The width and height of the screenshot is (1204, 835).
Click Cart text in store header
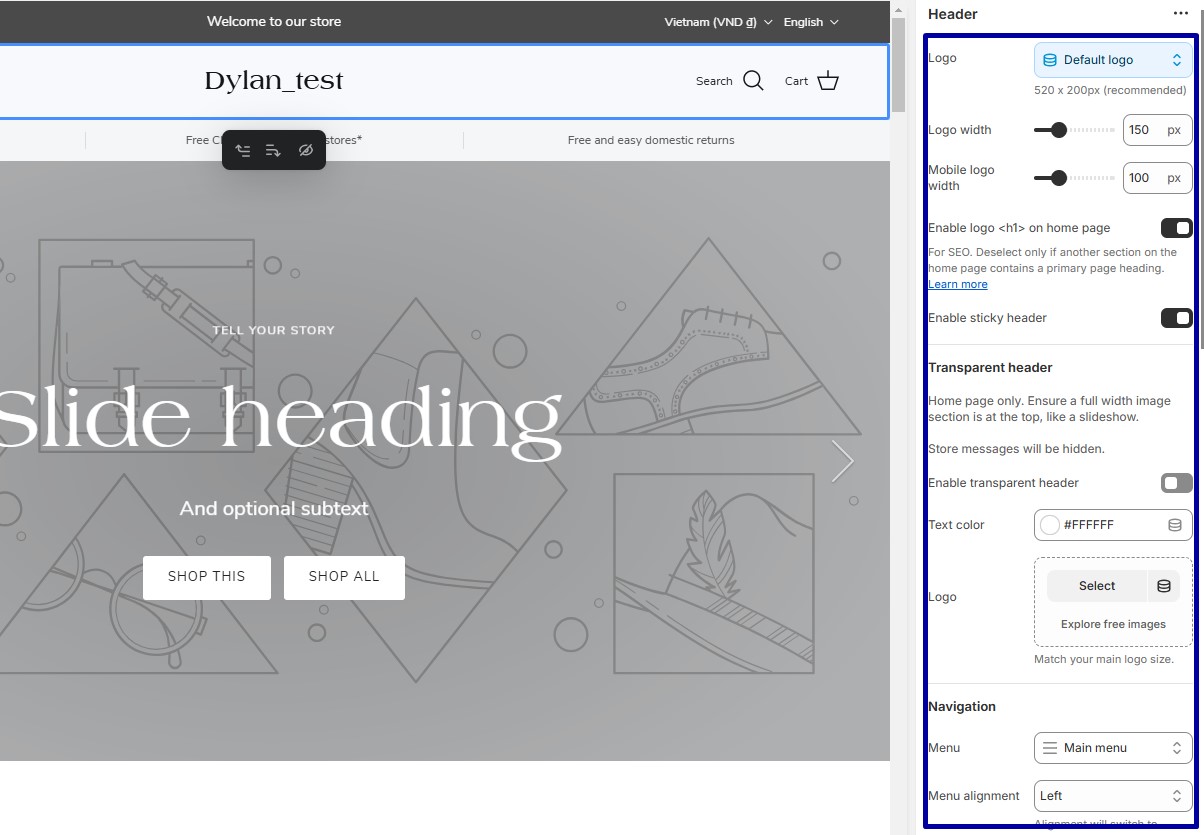pos(796,81)
